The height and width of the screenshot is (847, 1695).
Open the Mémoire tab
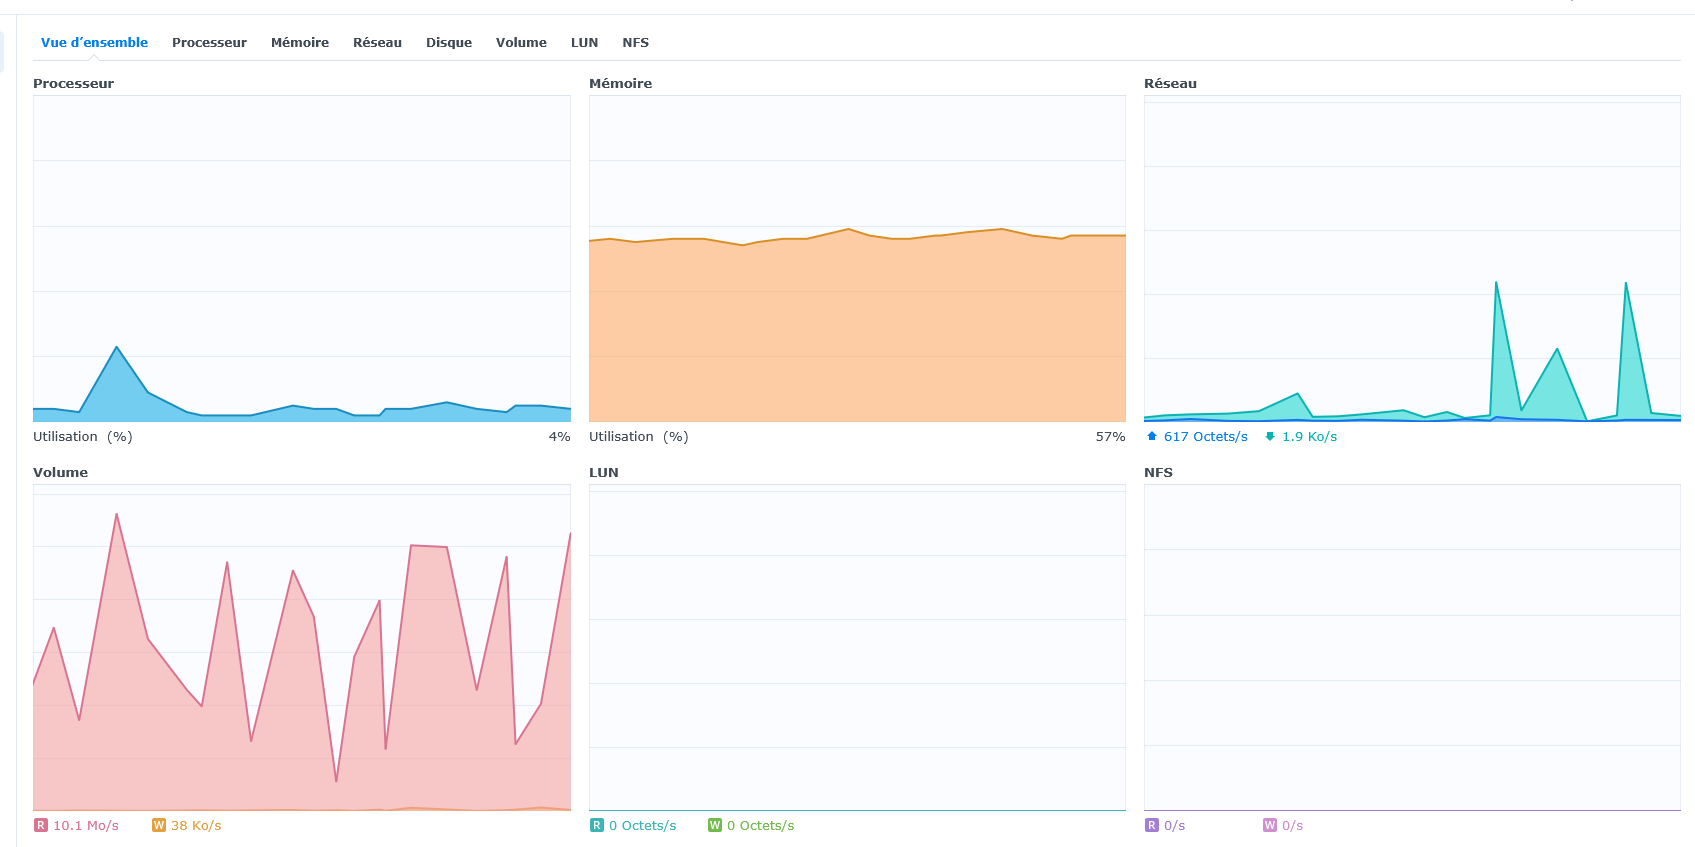tap(300, 43)
